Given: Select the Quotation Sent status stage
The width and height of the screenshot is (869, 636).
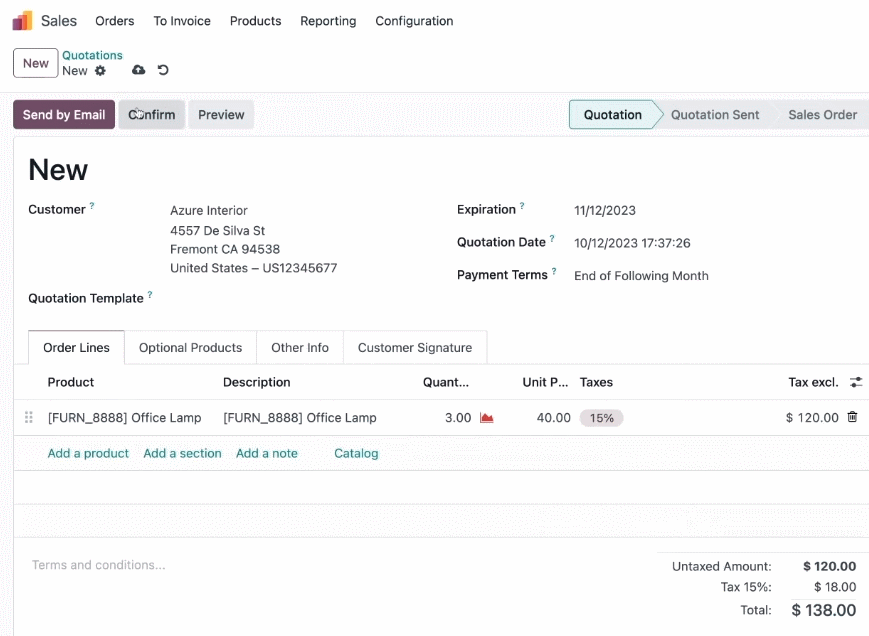Looking at the screenshot, I should (715, 115).
